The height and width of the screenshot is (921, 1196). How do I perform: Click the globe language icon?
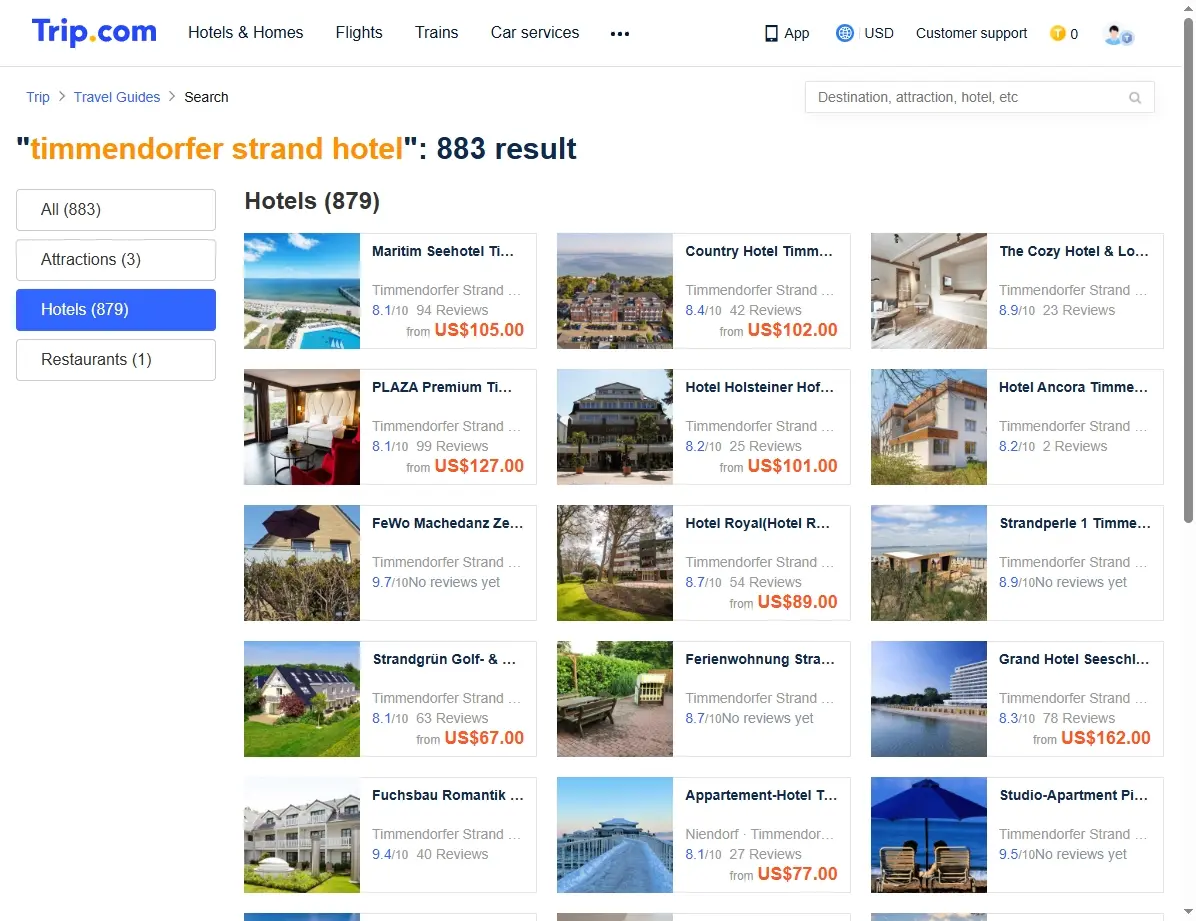(x=844, y=33)
